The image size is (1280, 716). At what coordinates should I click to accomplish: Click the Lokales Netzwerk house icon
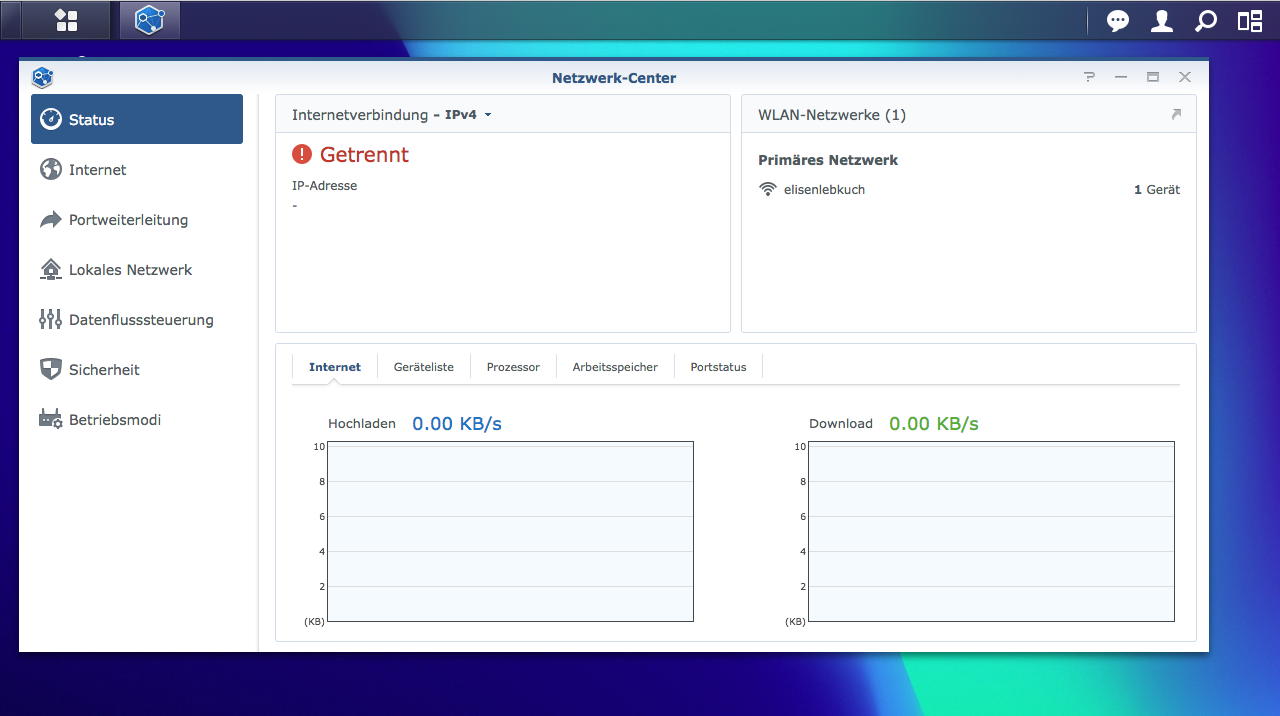(51, 269)
